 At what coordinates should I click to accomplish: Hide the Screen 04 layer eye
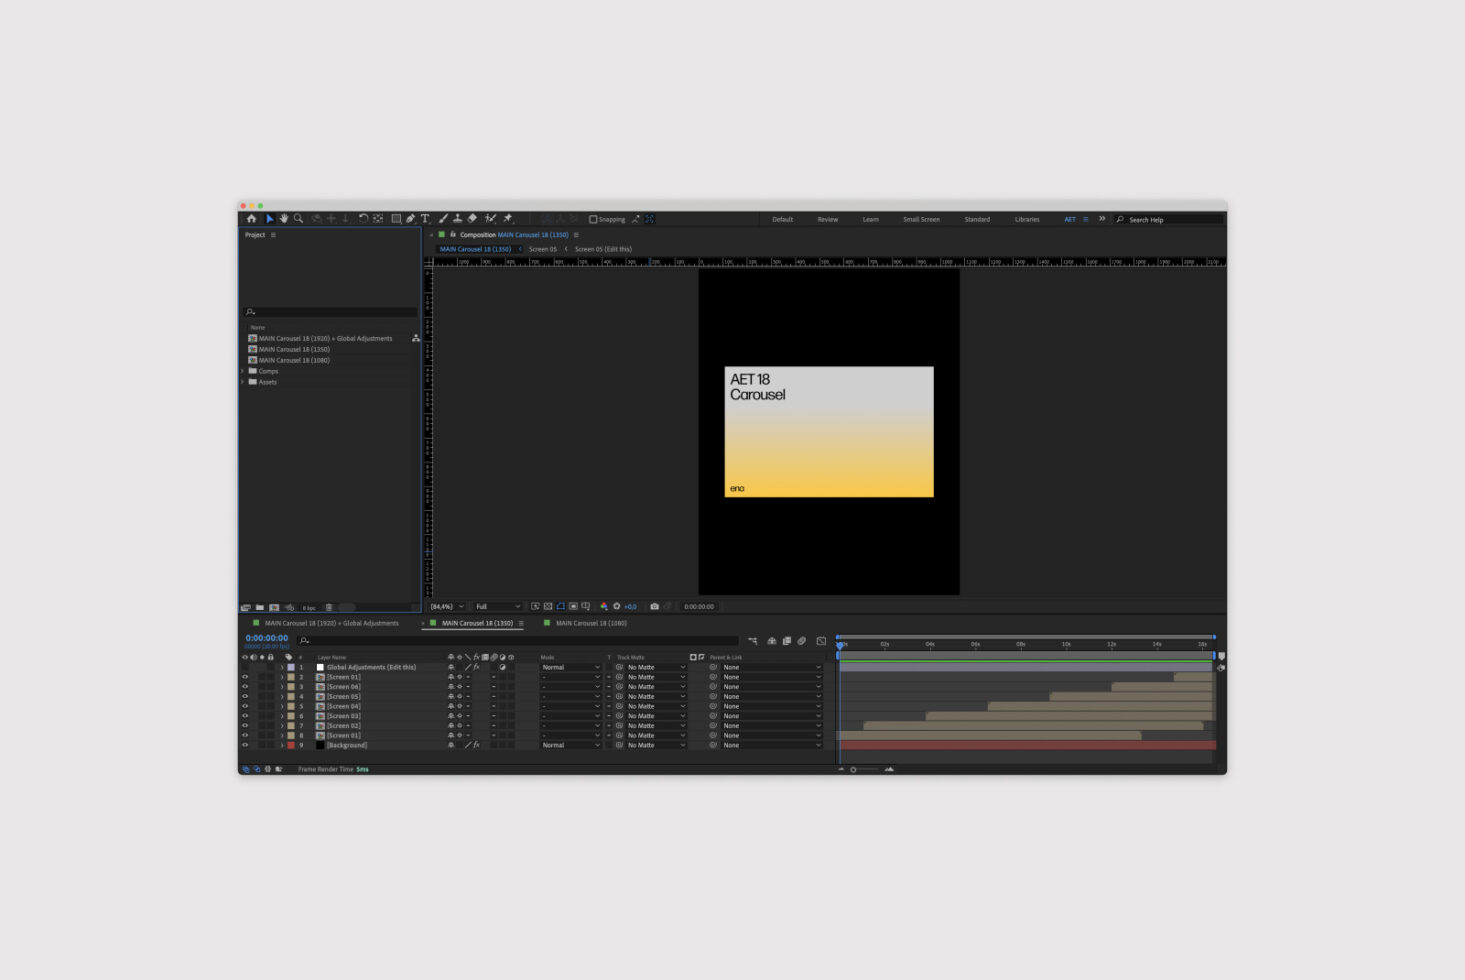[x=245, y=706]
